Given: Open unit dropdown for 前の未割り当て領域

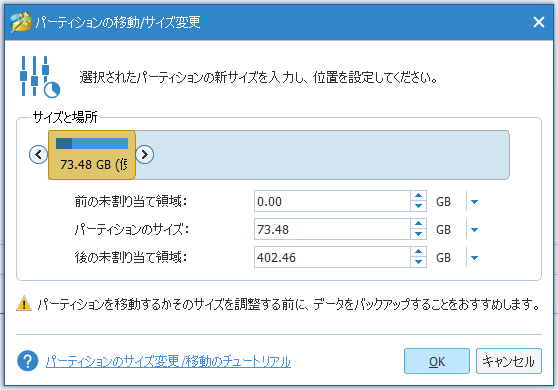Looking at the screenshot, I should pyautogui.click(x=474, y=202).
